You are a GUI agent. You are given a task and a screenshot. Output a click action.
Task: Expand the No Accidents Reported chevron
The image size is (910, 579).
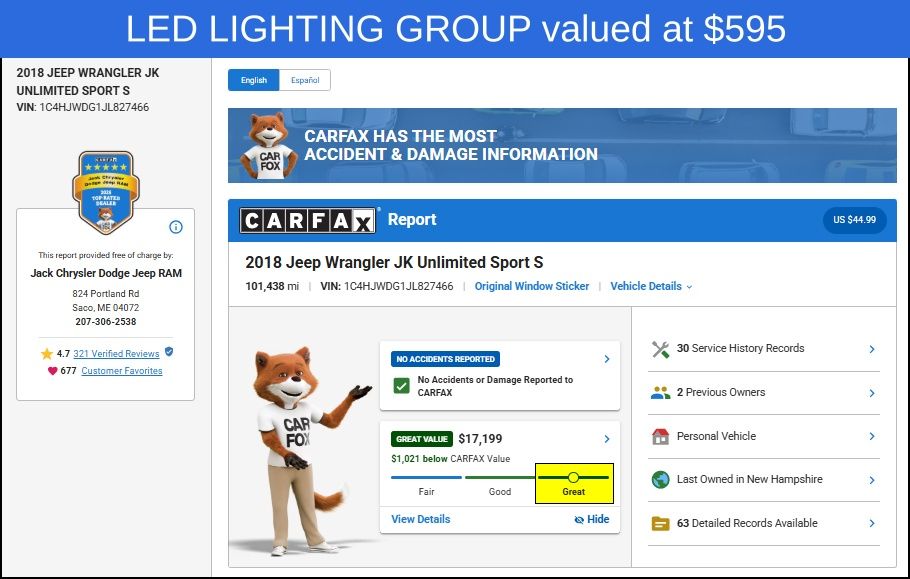coord(606,359)
